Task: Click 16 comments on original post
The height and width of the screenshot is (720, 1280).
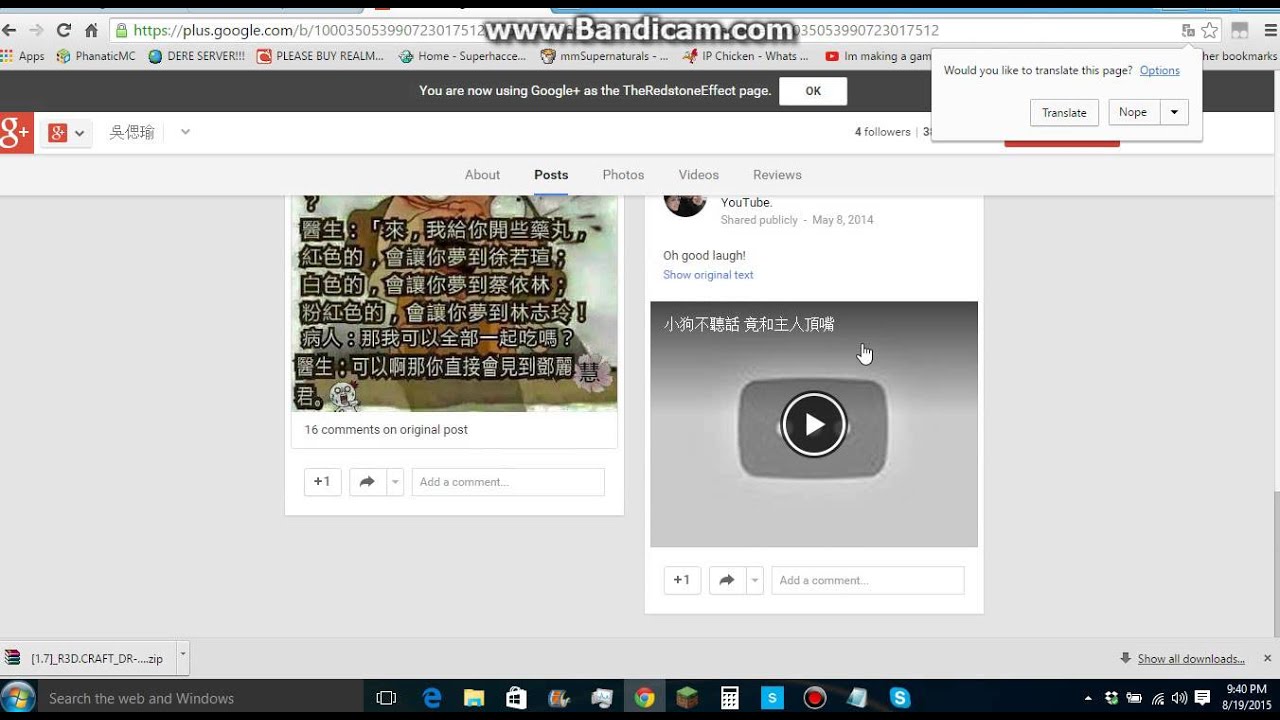Action: [x=386, y=430]
